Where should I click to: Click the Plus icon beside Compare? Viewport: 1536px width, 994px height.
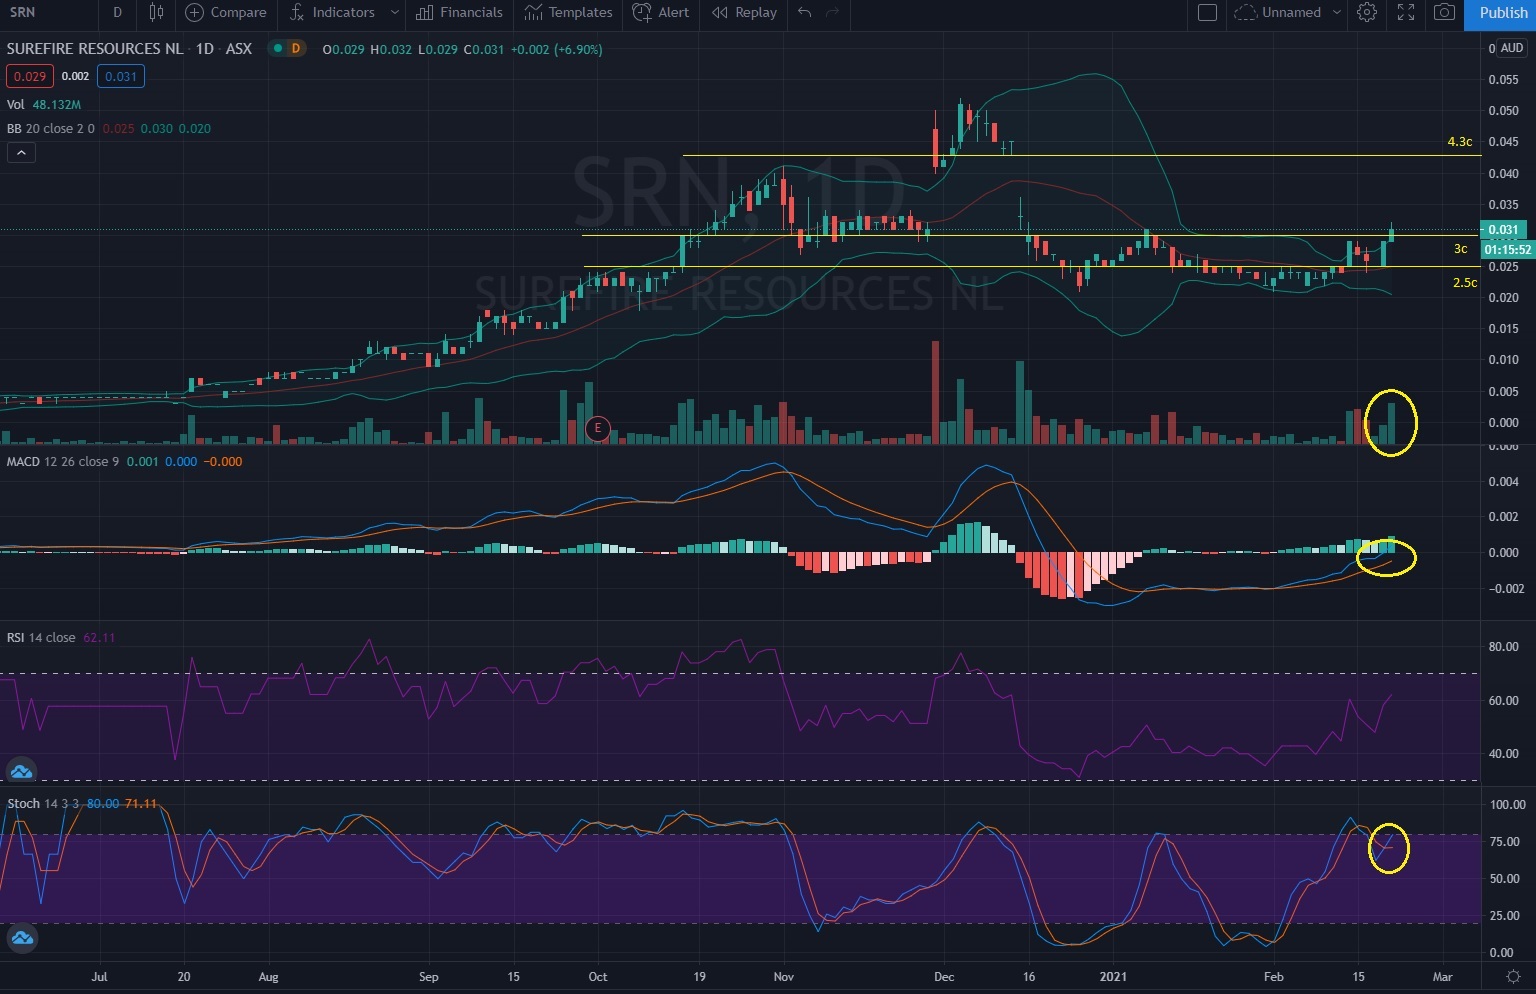tap(195, 12)
